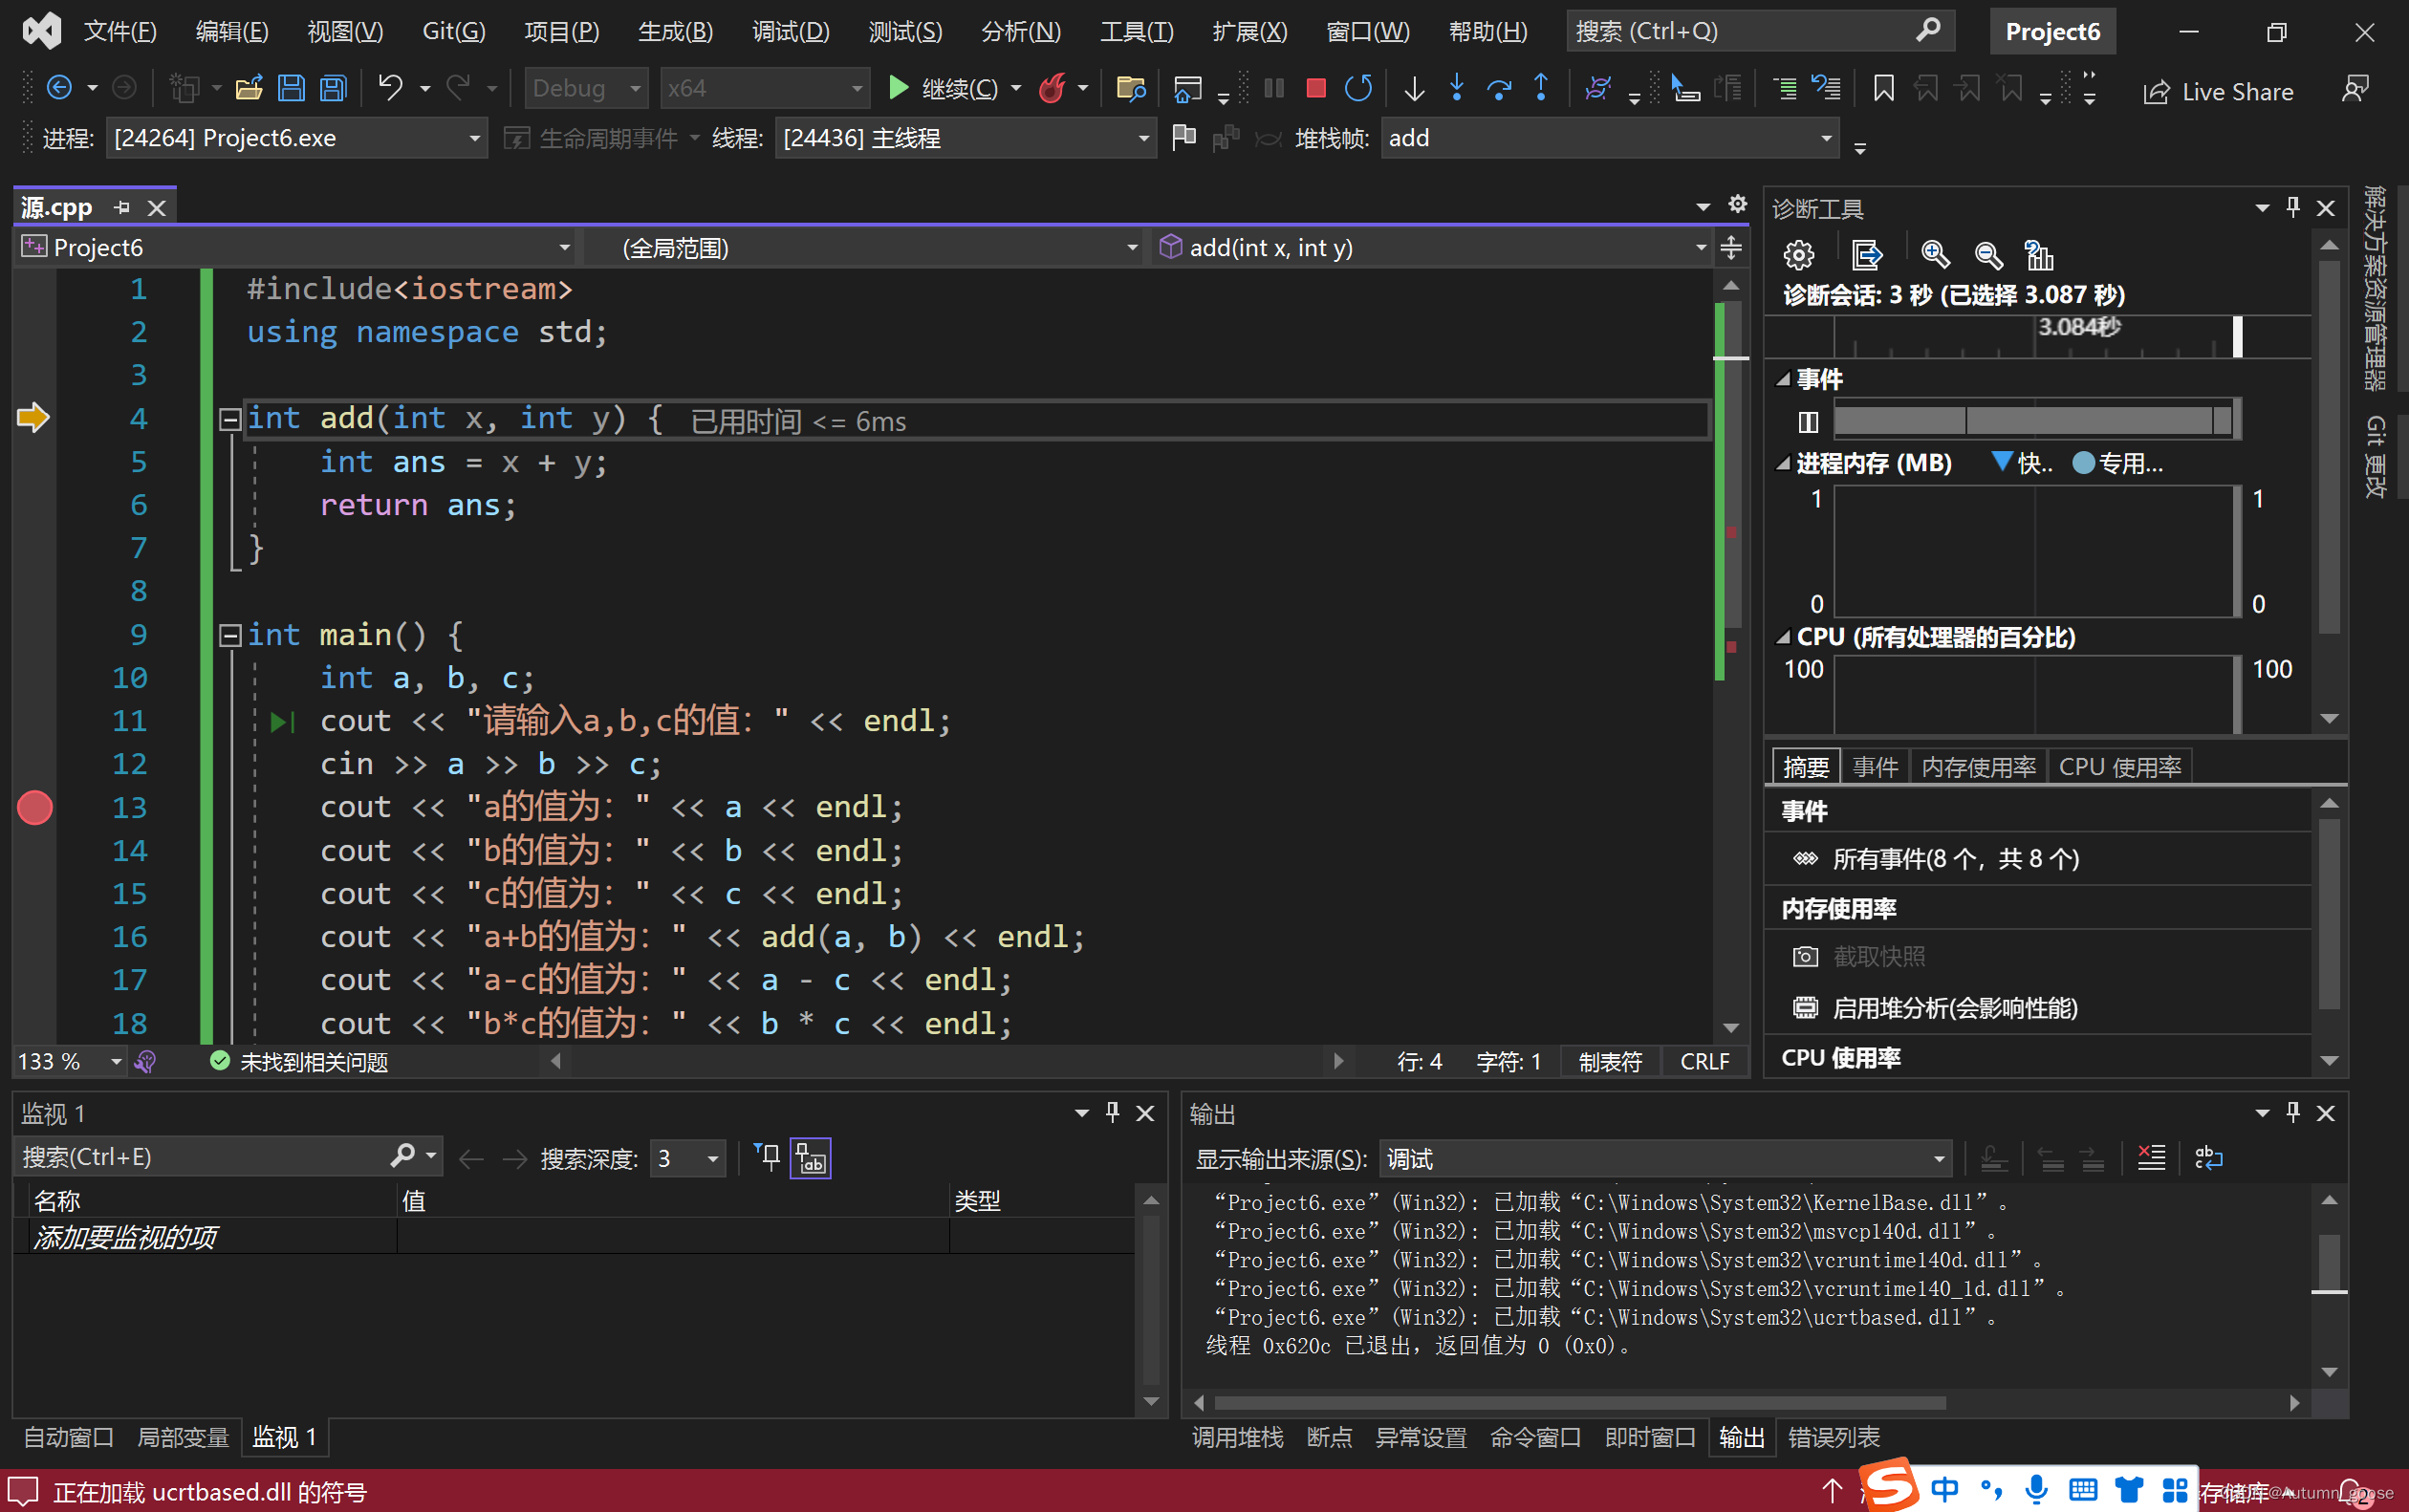Collapse the add function code block
This screenshot has height=1512, width=2409.
click(230, 419)
